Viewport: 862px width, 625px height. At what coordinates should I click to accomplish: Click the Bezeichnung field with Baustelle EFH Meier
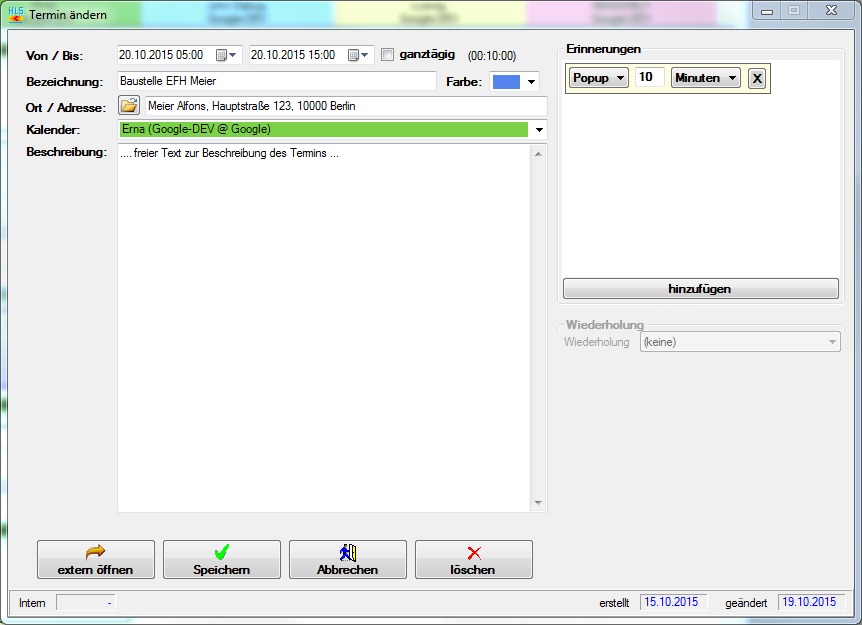pyautogui.click(x=276, y=81)
